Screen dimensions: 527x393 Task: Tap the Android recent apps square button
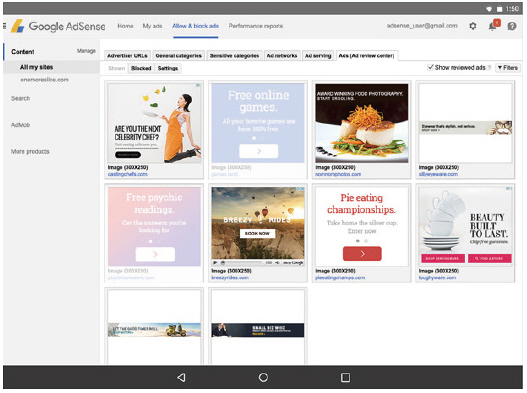tap(345, 378)
